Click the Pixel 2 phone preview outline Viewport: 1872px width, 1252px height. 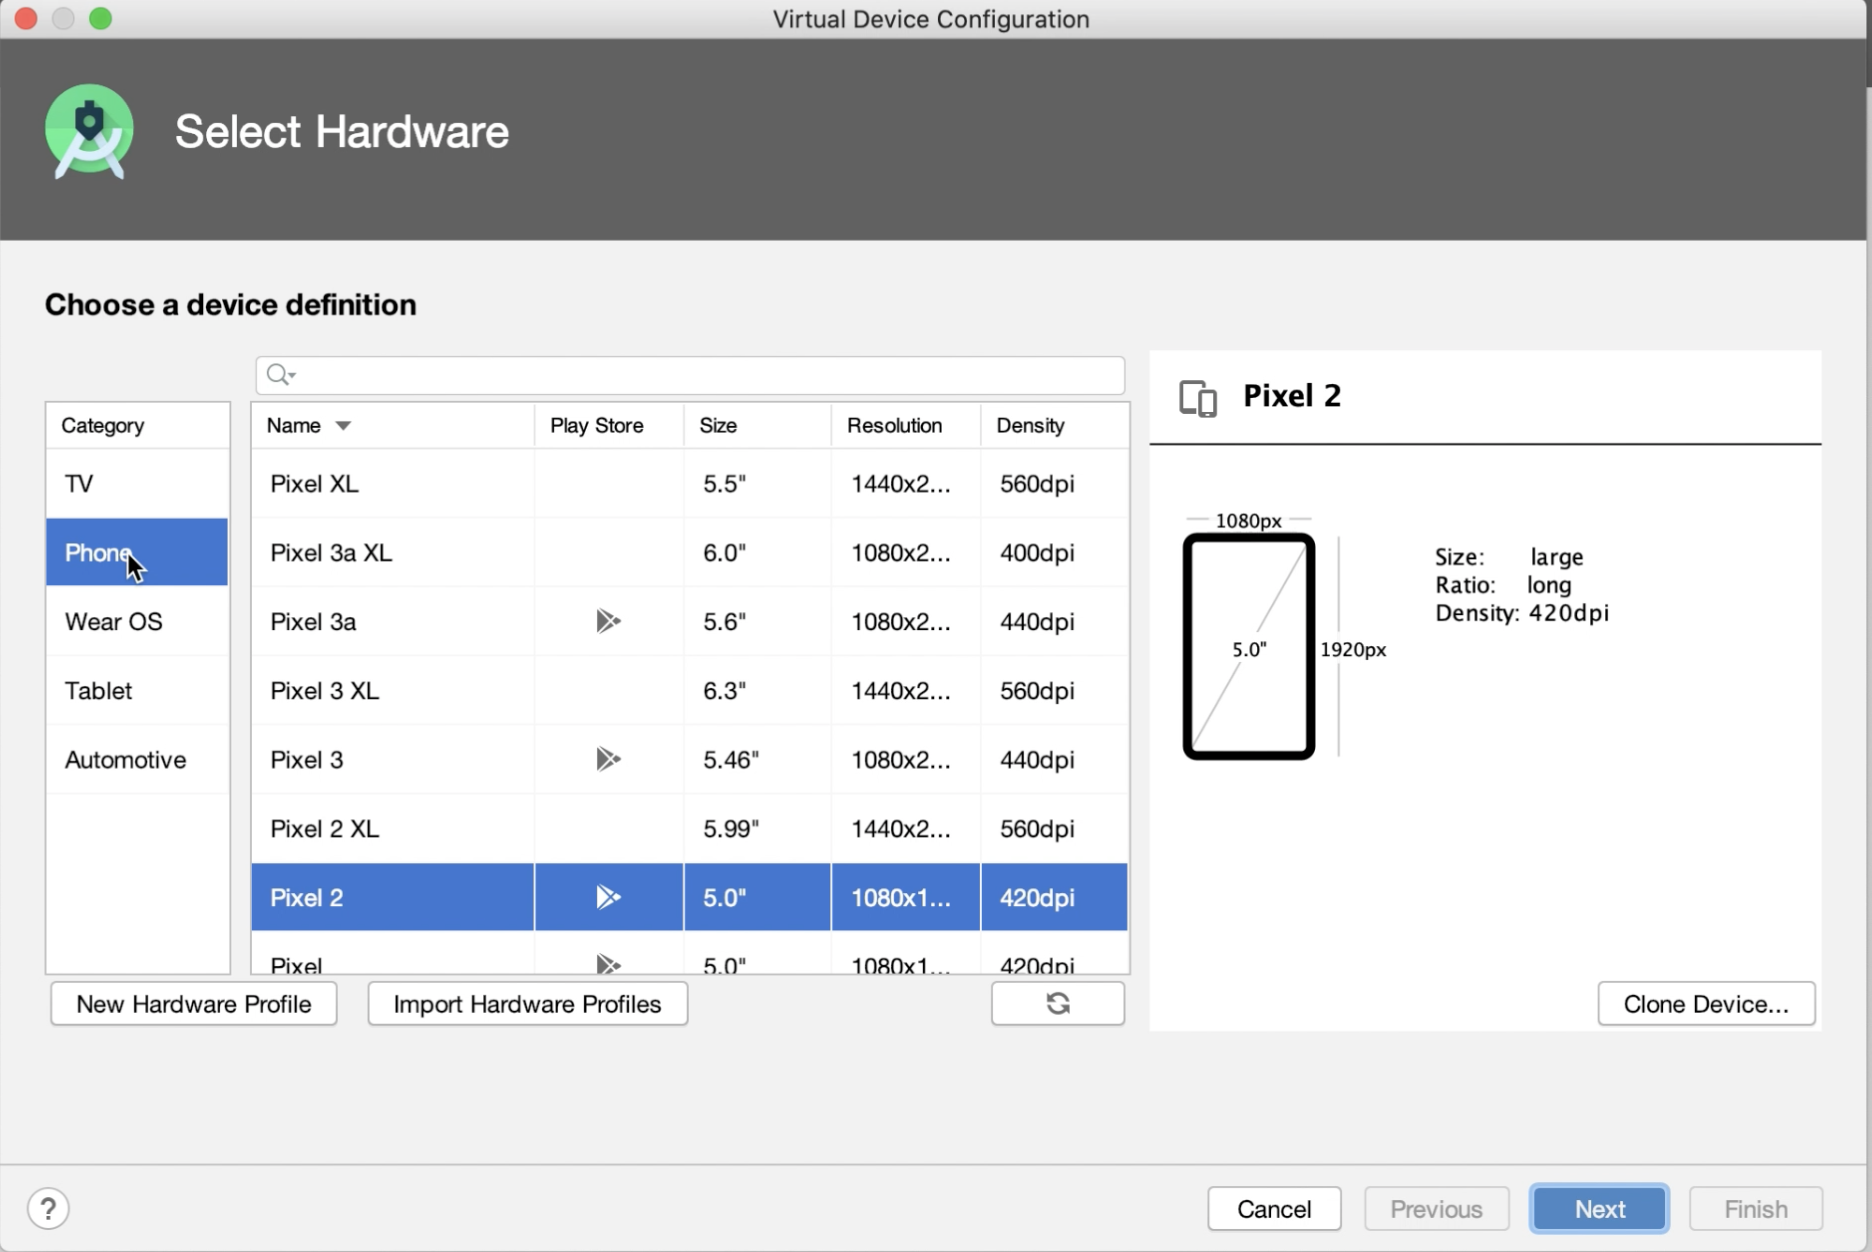pyautogui.click(x=1248, y=647)
